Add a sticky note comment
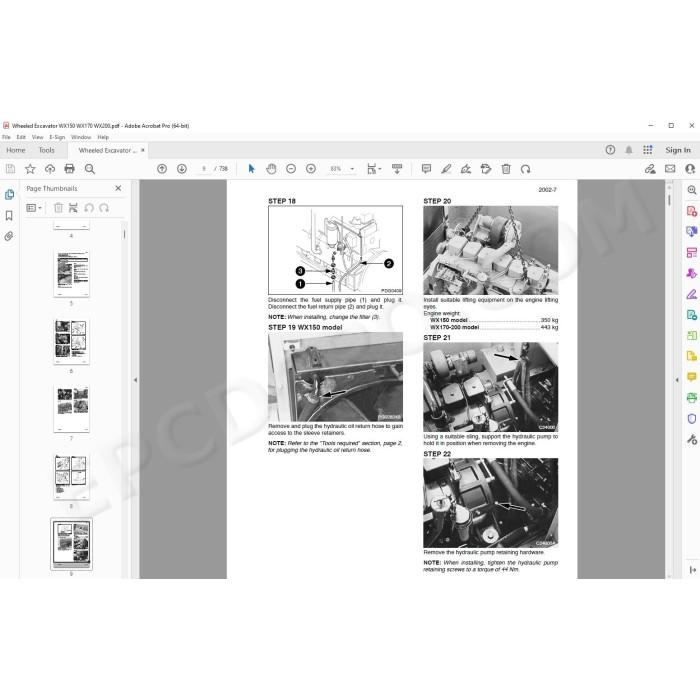The width and height of the screenshot is (700, 700). [426, 169]
